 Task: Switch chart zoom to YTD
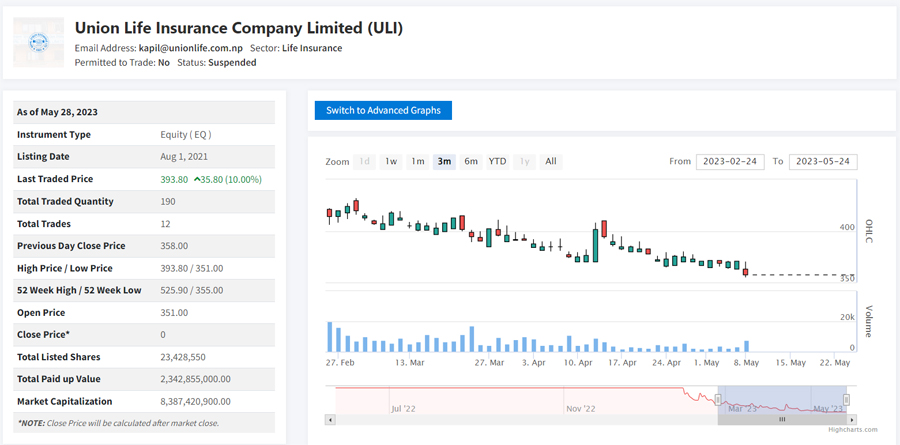[497, 162]
